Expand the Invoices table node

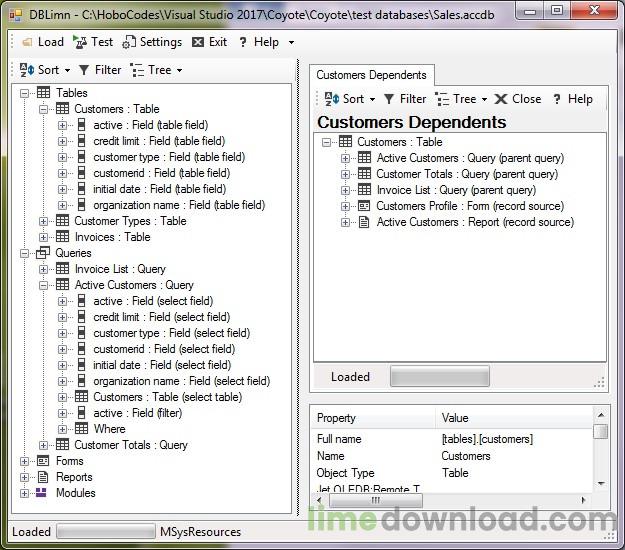pos(44,237)
